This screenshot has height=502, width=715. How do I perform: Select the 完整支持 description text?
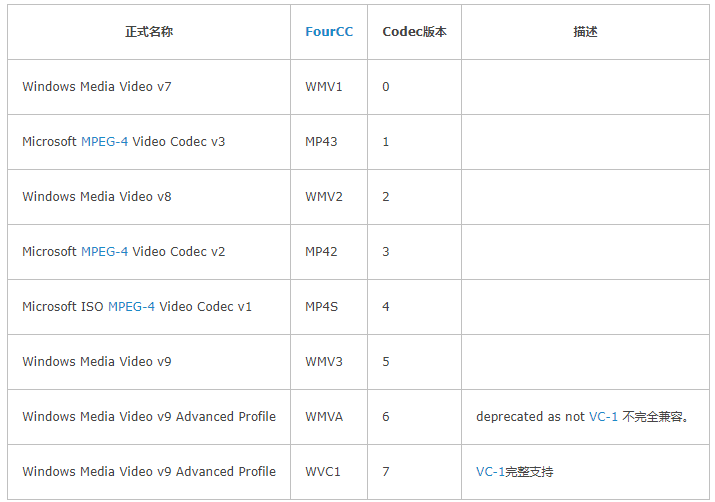click(x=529, y=472)
